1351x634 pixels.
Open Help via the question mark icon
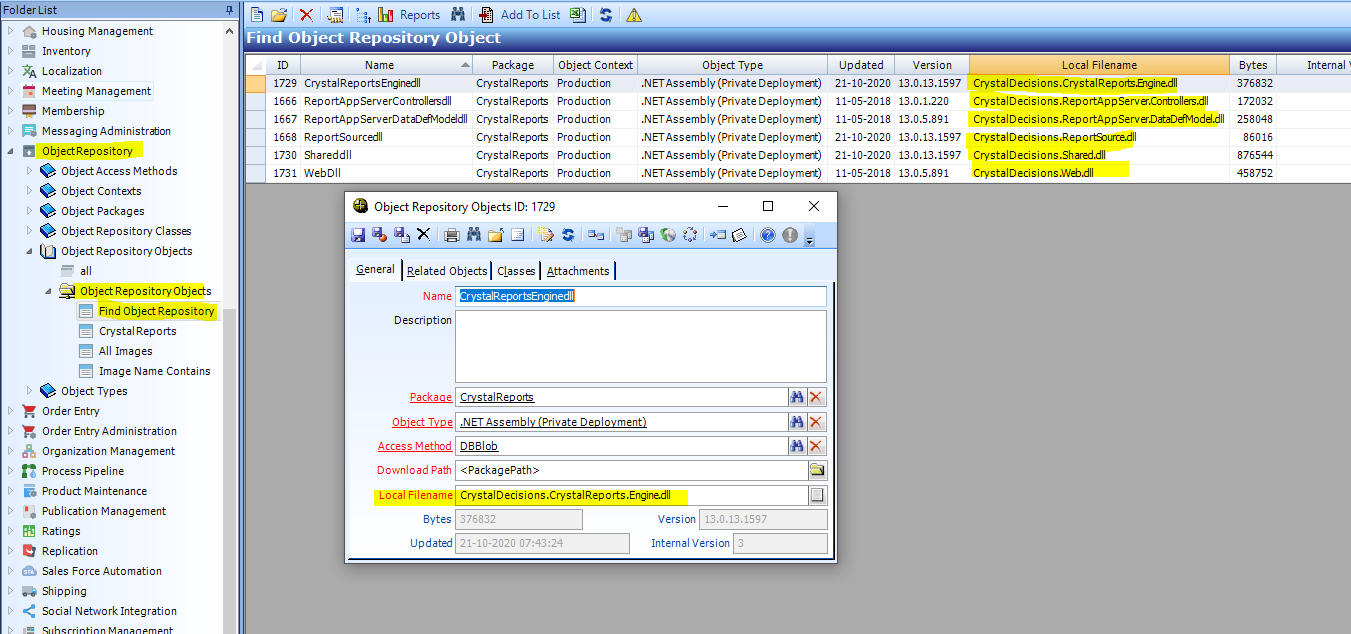pos(767,235)
